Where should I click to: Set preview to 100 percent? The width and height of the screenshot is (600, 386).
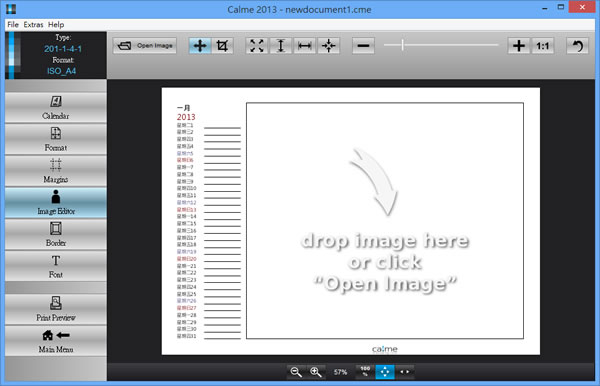coord(365,372)
